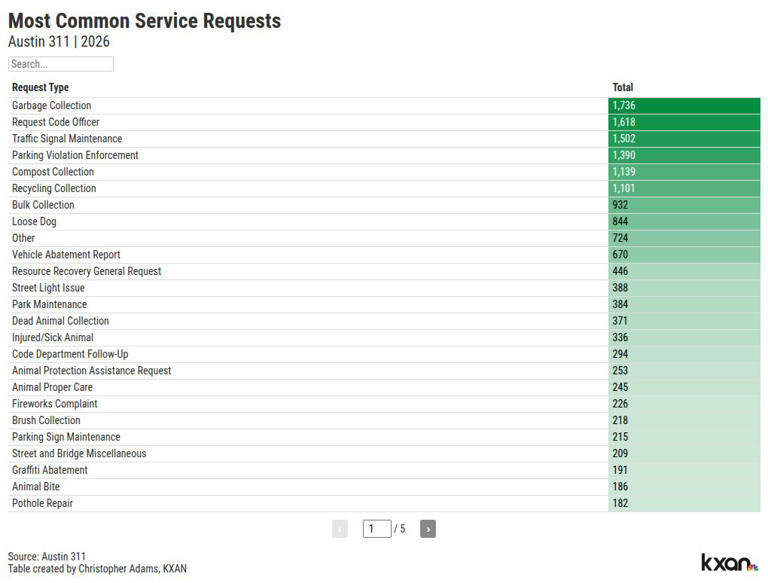This screenshot has width=768, height=583.
Task: Click the 1,390 total cell
Action: (684, 155)
